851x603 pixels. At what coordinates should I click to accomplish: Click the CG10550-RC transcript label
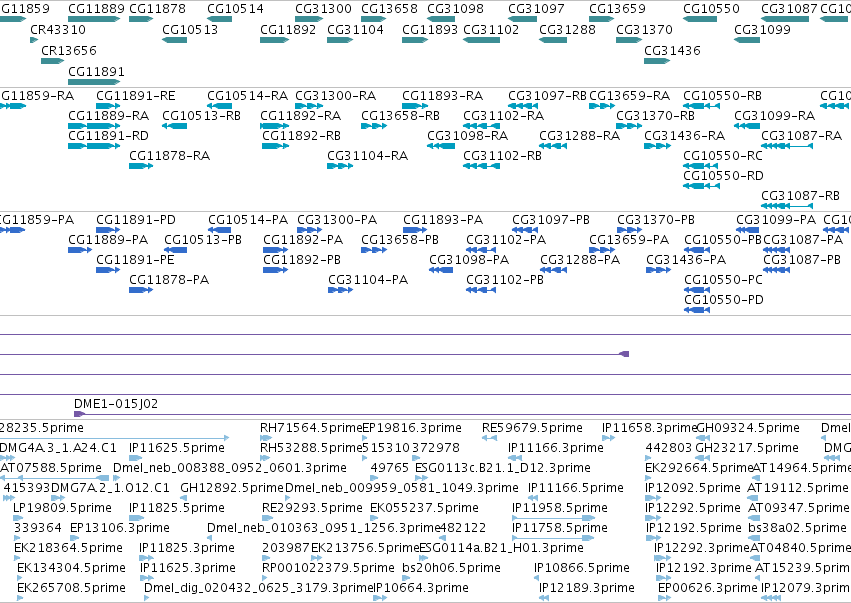tap(723, 156)
